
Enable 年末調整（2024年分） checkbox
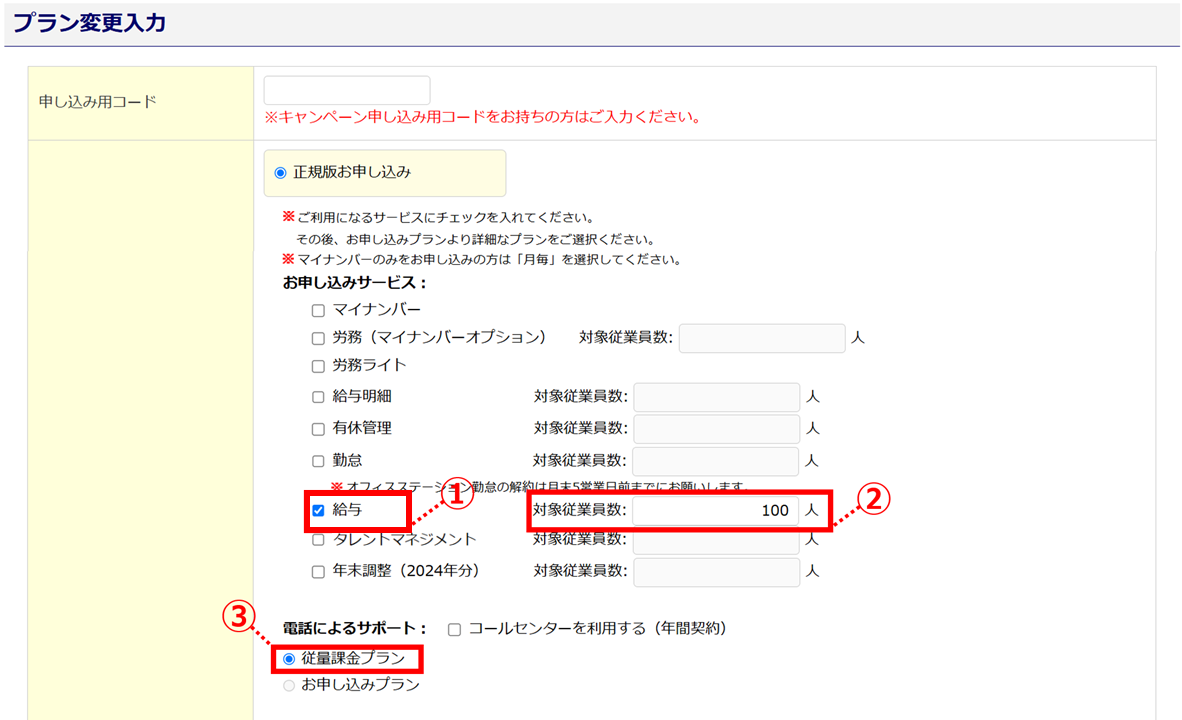(x=318, y=572)
